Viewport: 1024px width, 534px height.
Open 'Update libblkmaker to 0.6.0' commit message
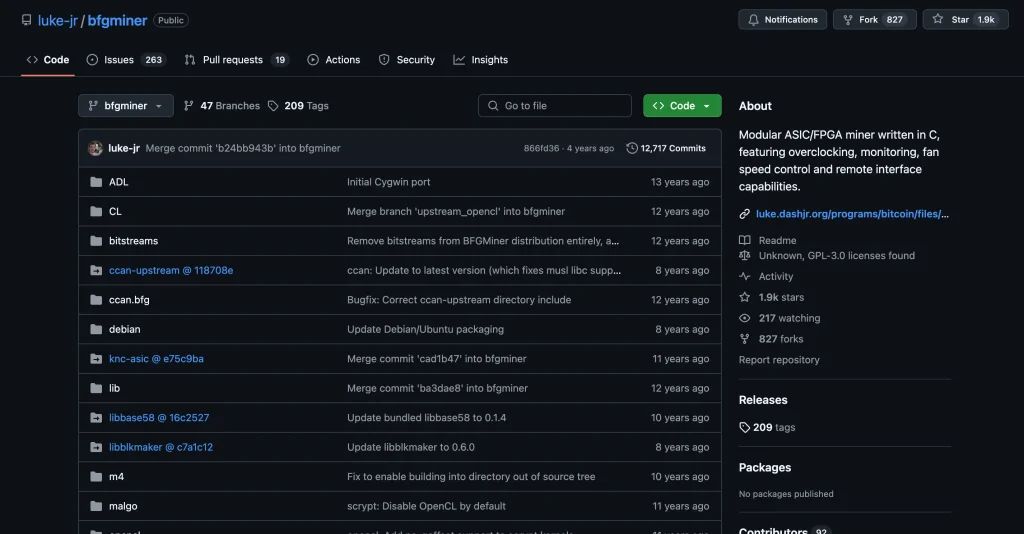(411, 447)
